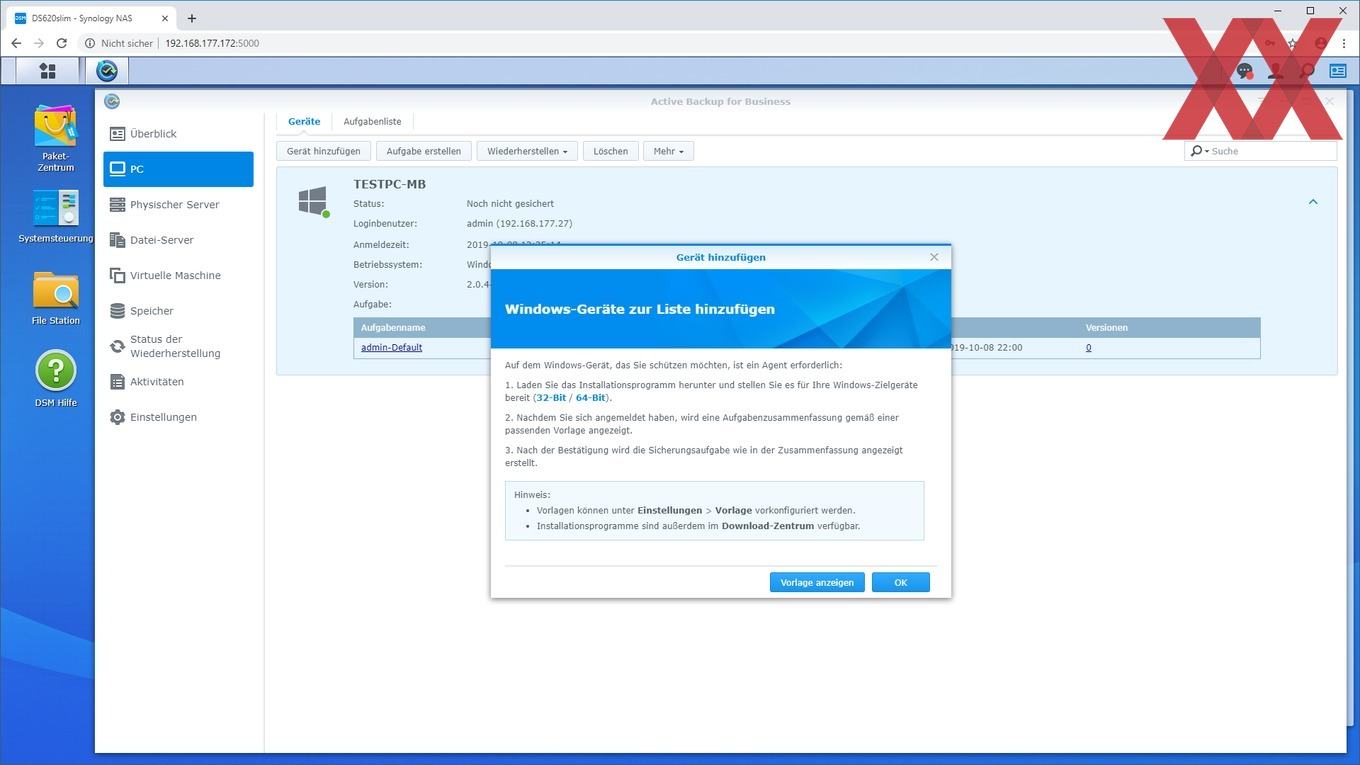Click the Versionen column header
Screen dimensions: 1360x765
(x=1107, y=328)
